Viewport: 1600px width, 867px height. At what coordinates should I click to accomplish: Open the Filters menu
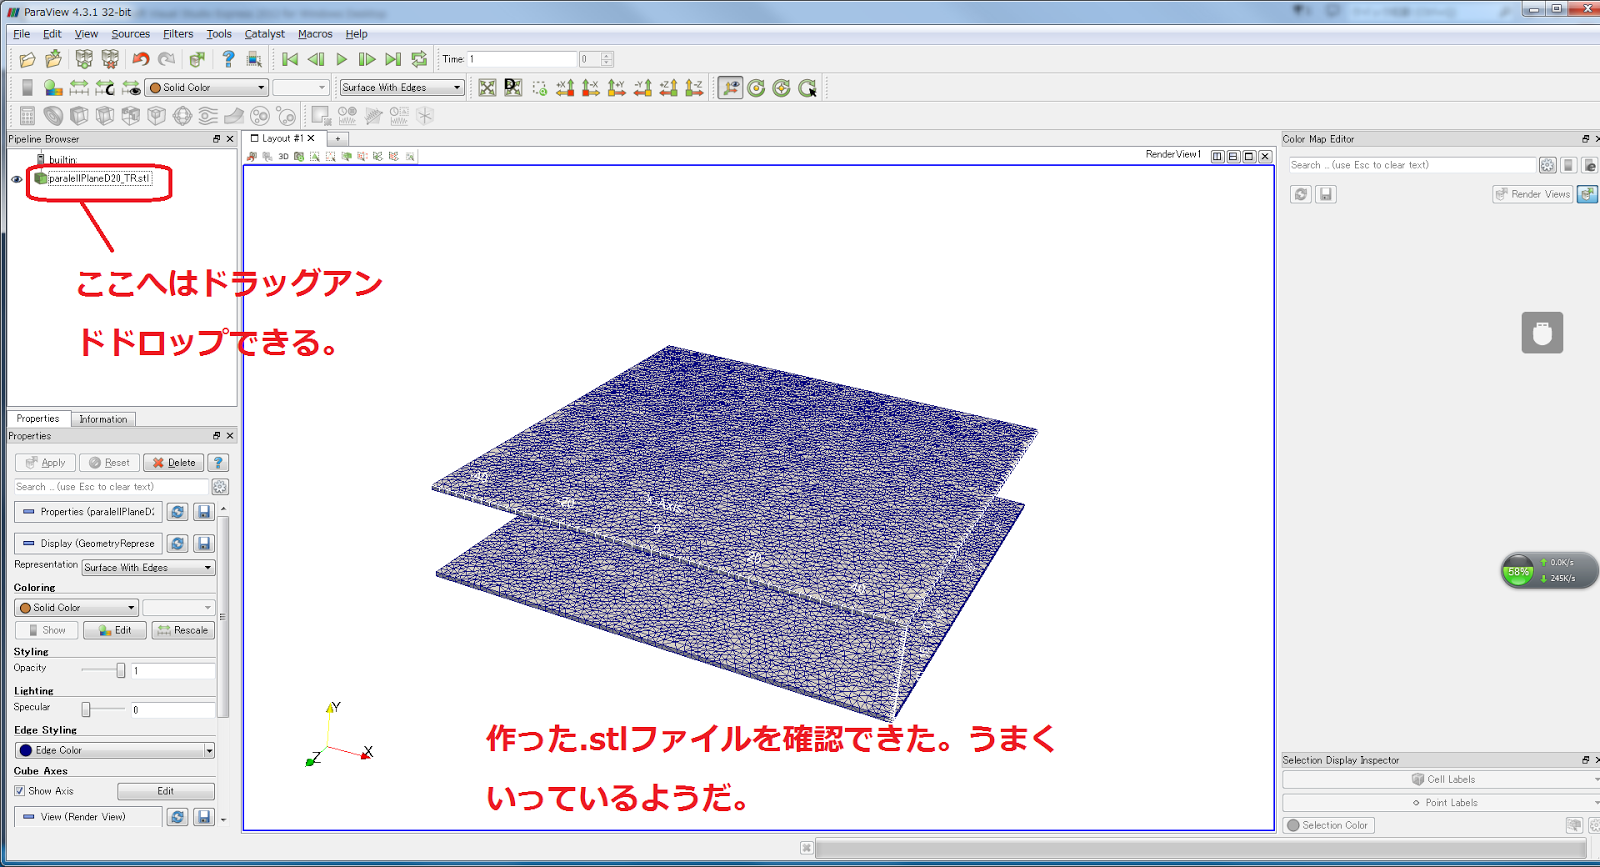coord(178,34)
